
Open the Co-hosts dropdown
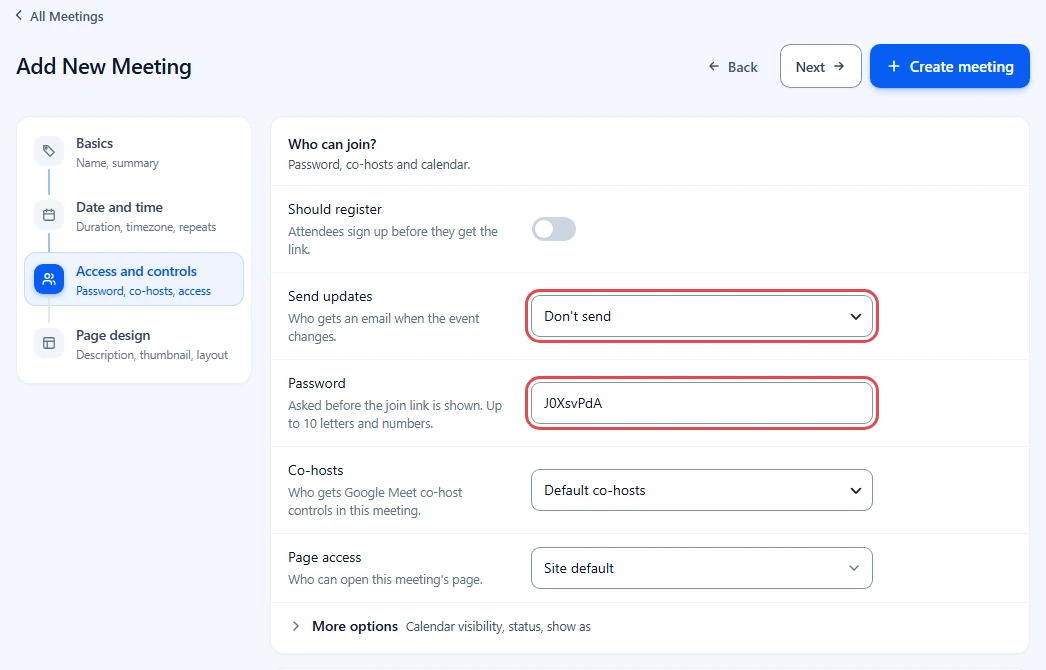(701, 490)
